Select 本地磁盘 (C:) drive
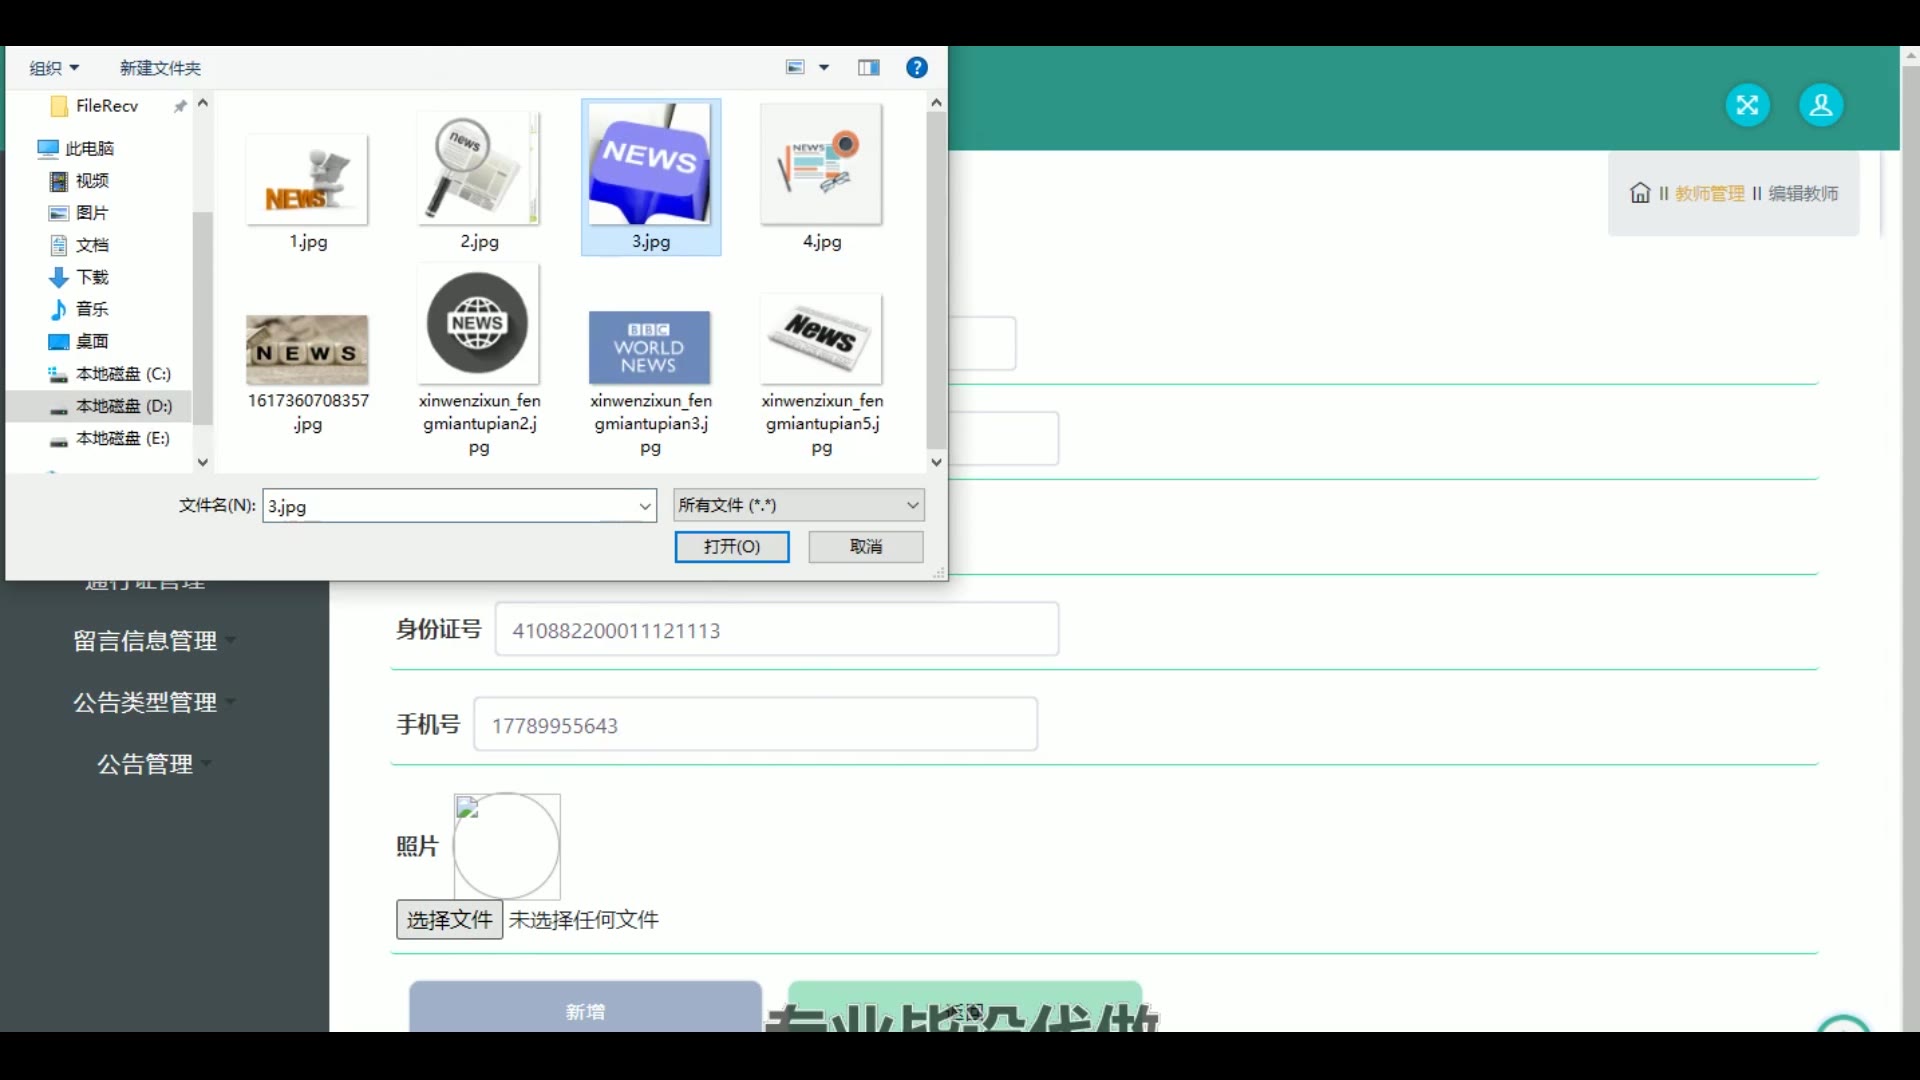 [x=123, y=374]
